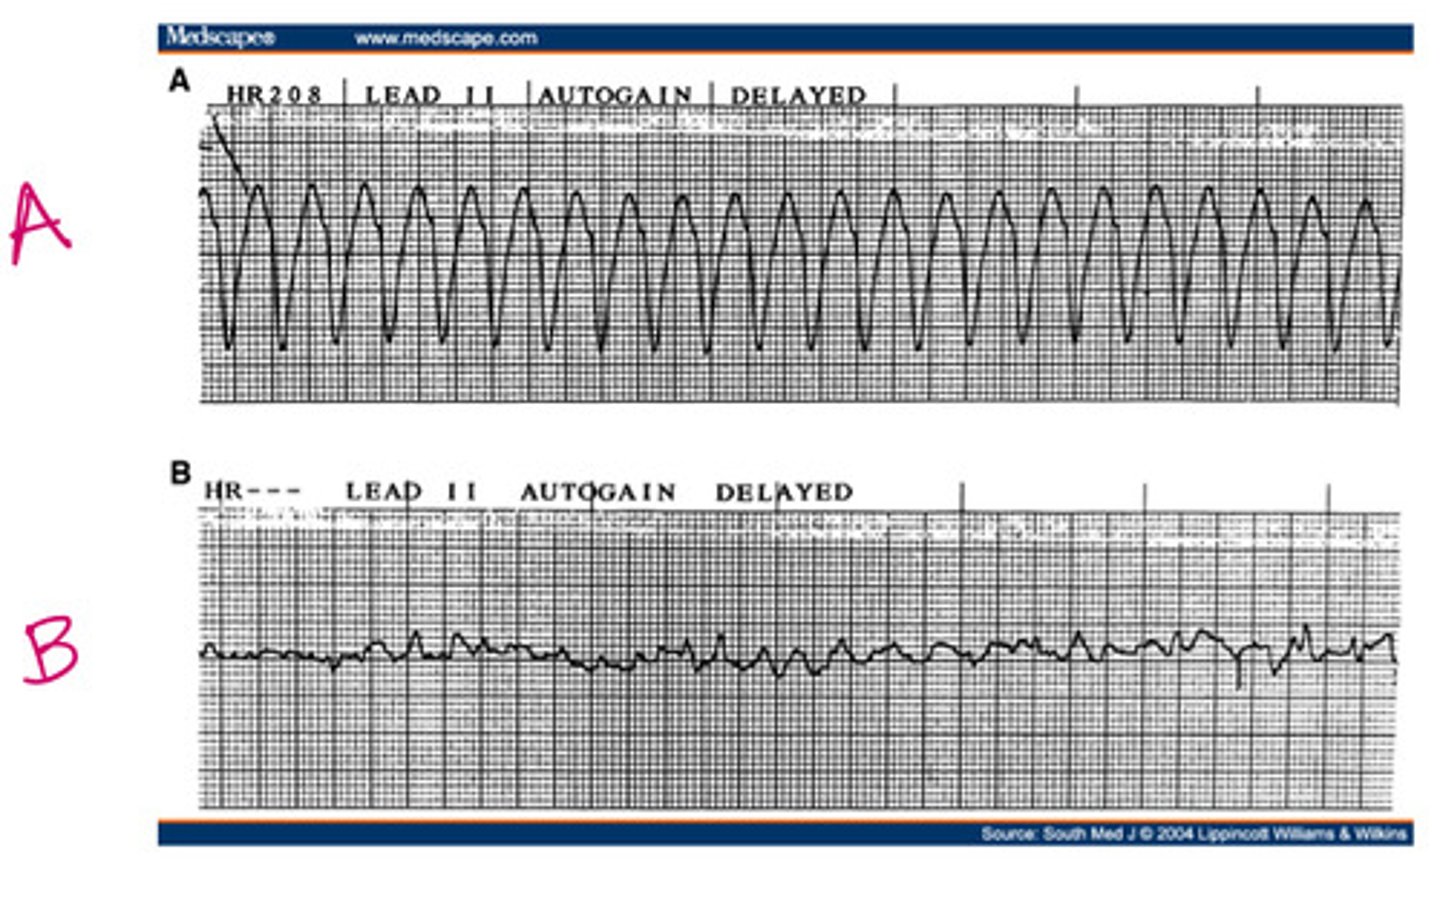Click the 'HR---' text on strip B

coord(252,492)
